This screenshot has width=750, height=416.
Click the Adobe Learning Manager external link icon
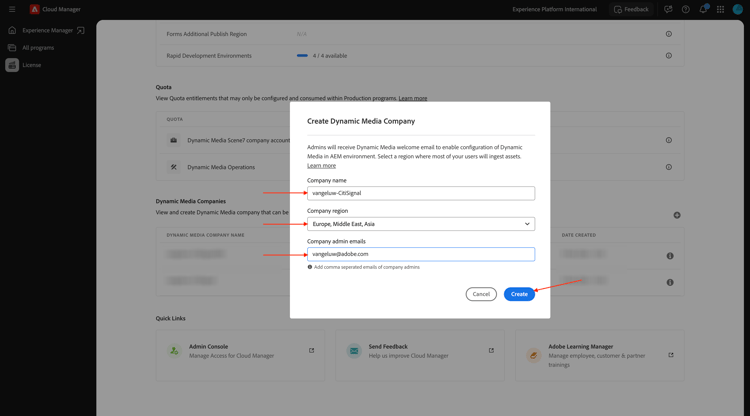[x=671, y=355]
